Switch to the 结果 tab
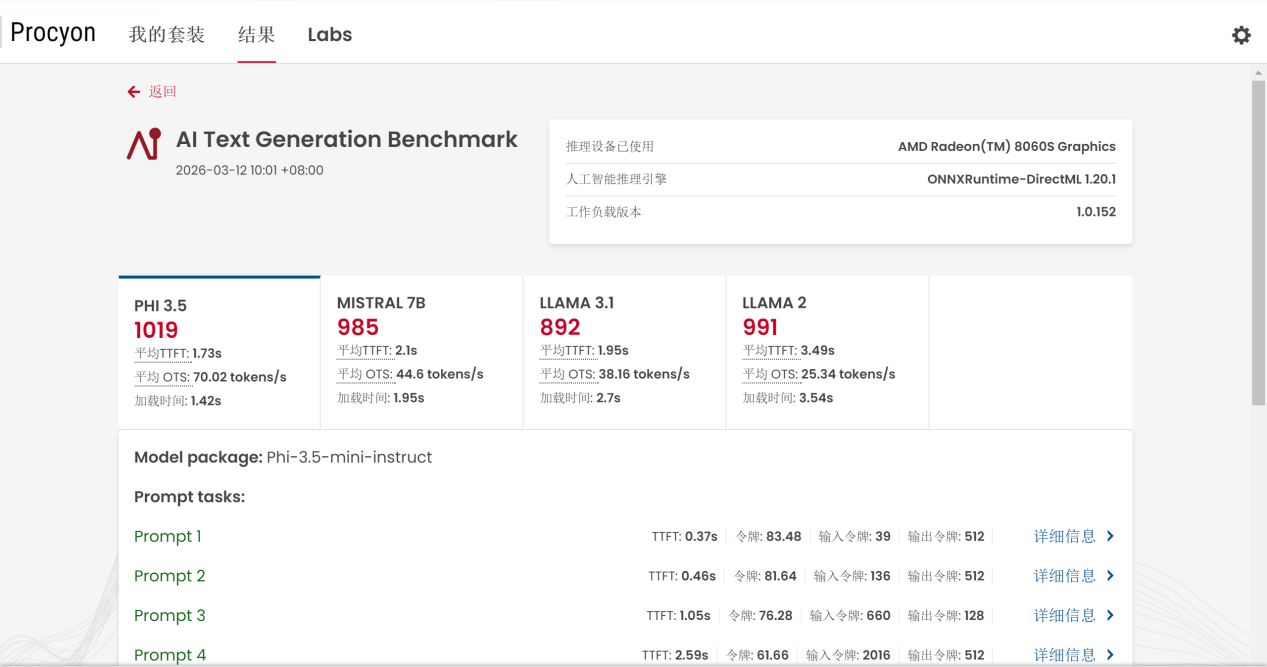 [256, 35]
